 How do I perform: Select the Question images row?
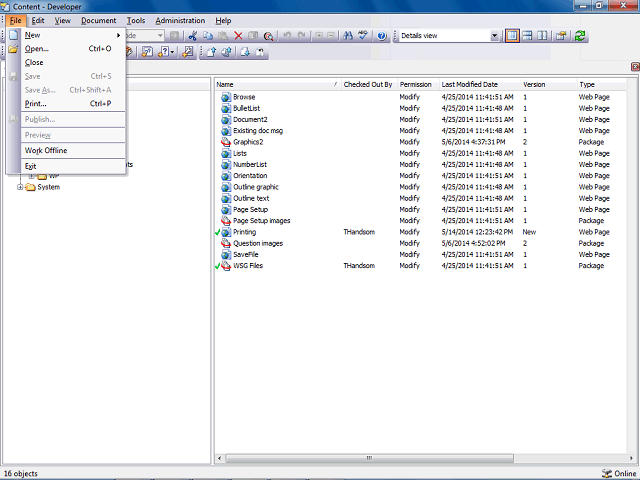click(x=420, y=243)
